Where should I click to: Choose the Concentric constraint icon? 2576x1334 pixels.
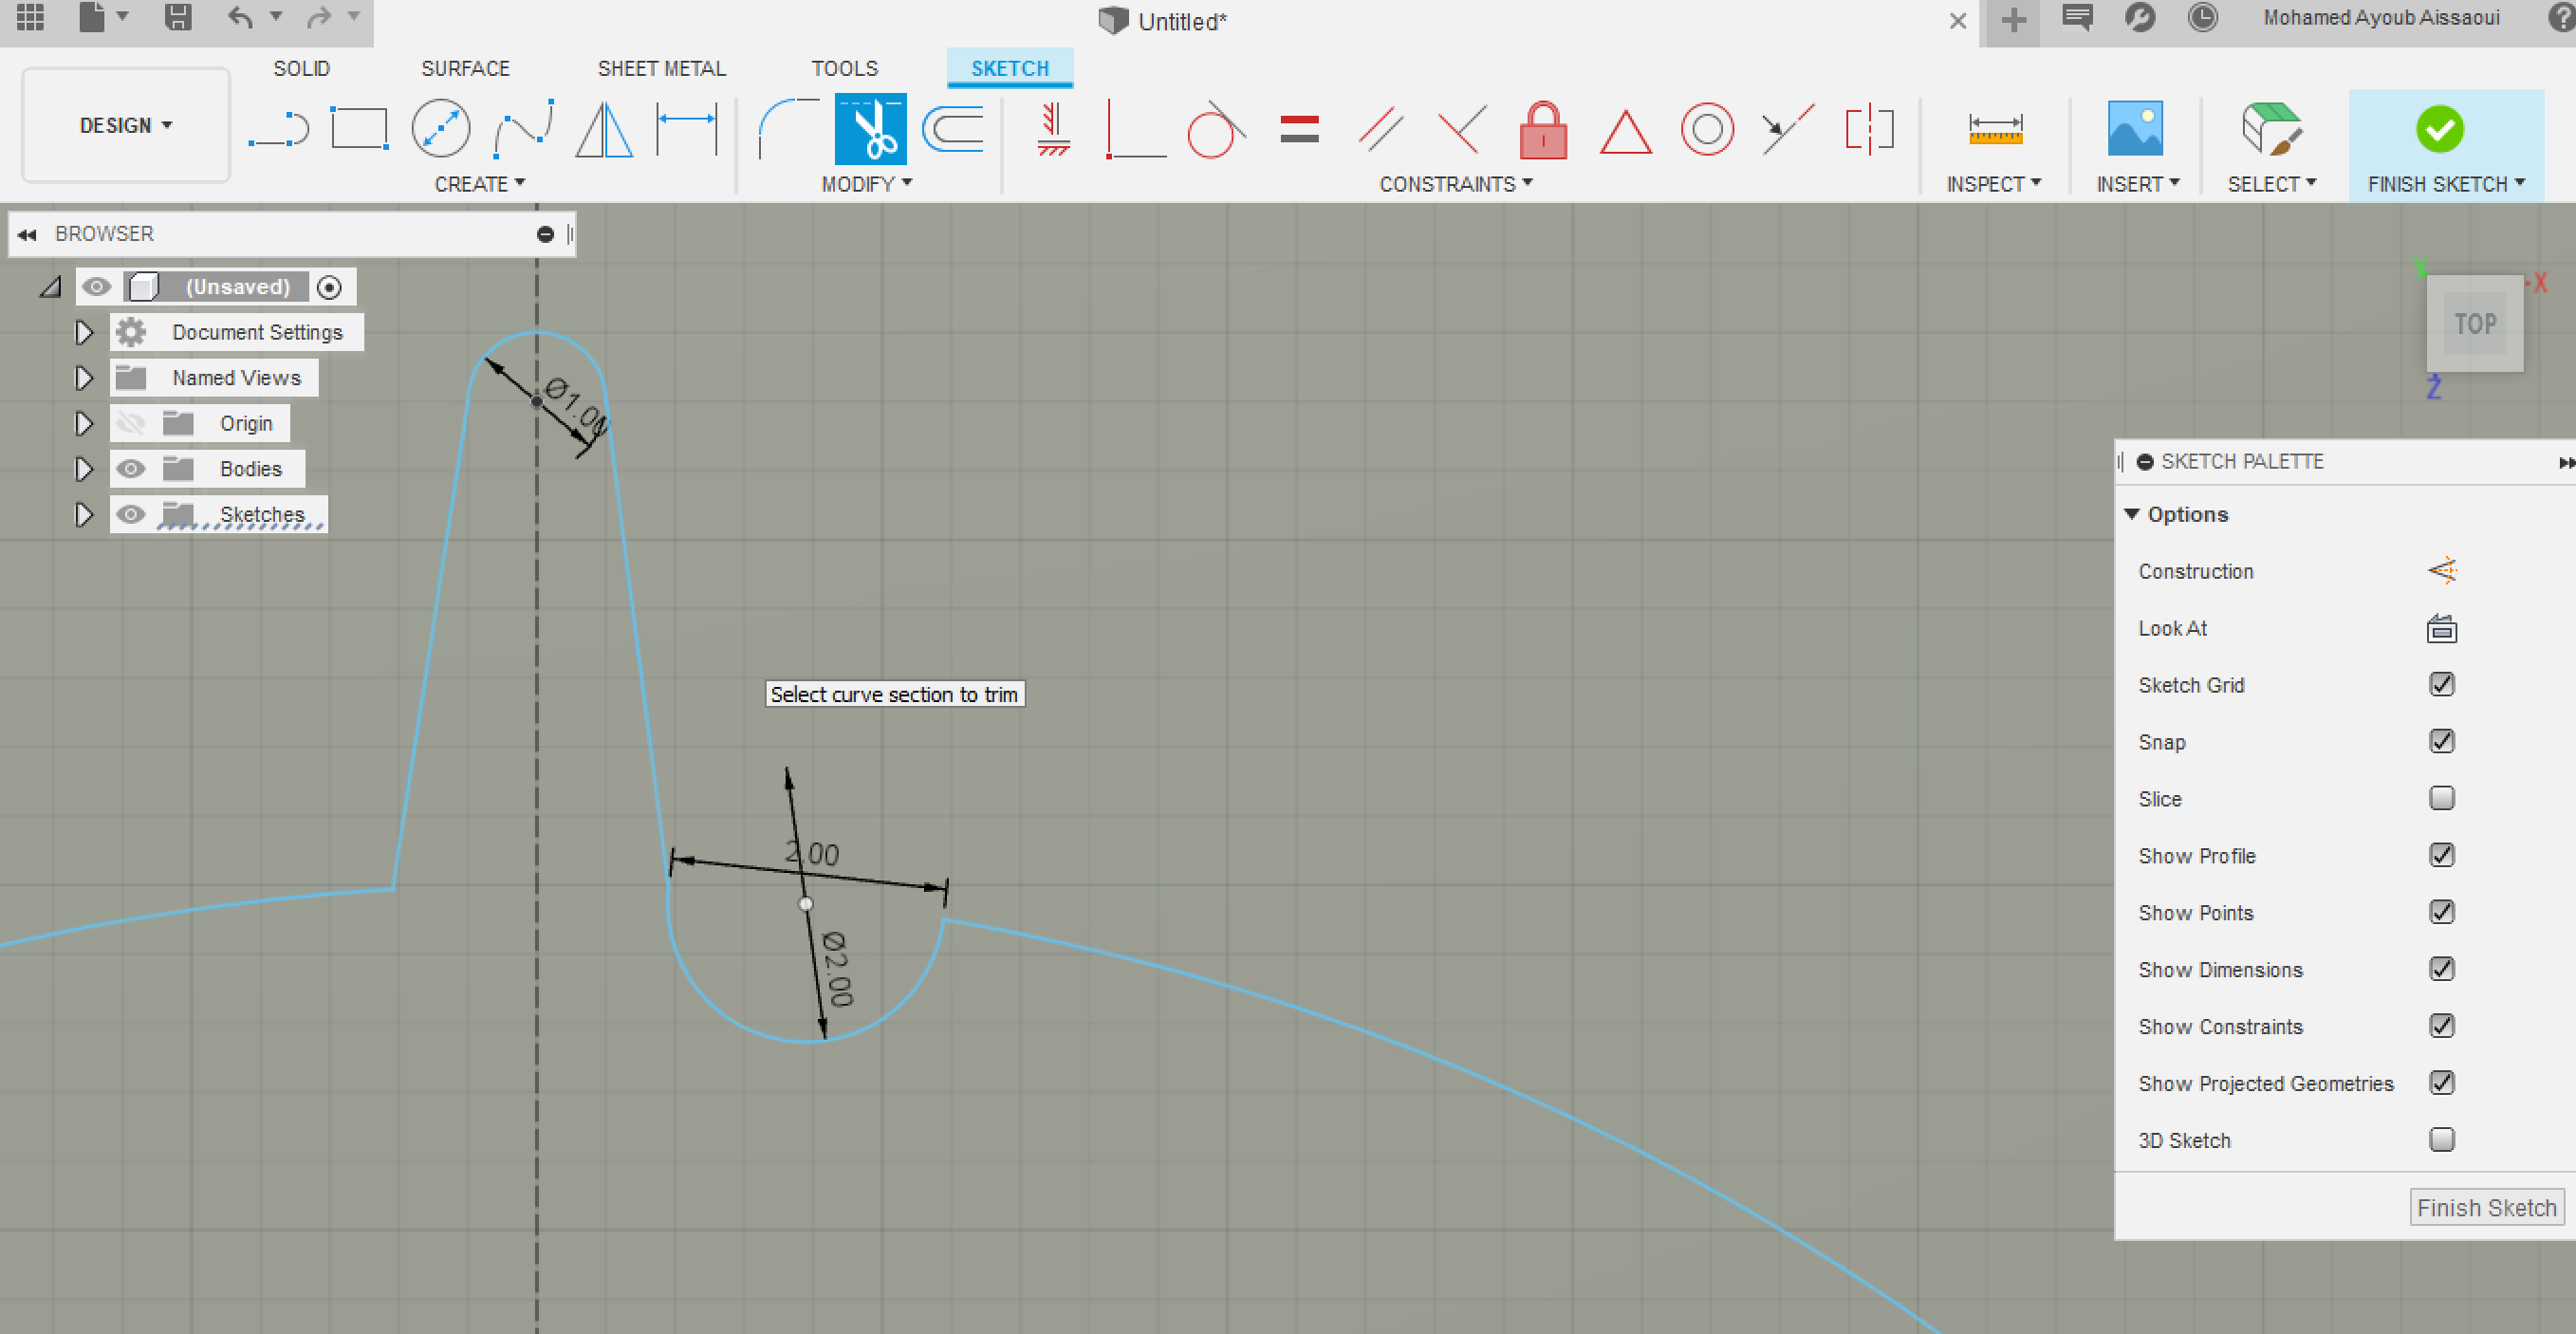point(1707,130)
